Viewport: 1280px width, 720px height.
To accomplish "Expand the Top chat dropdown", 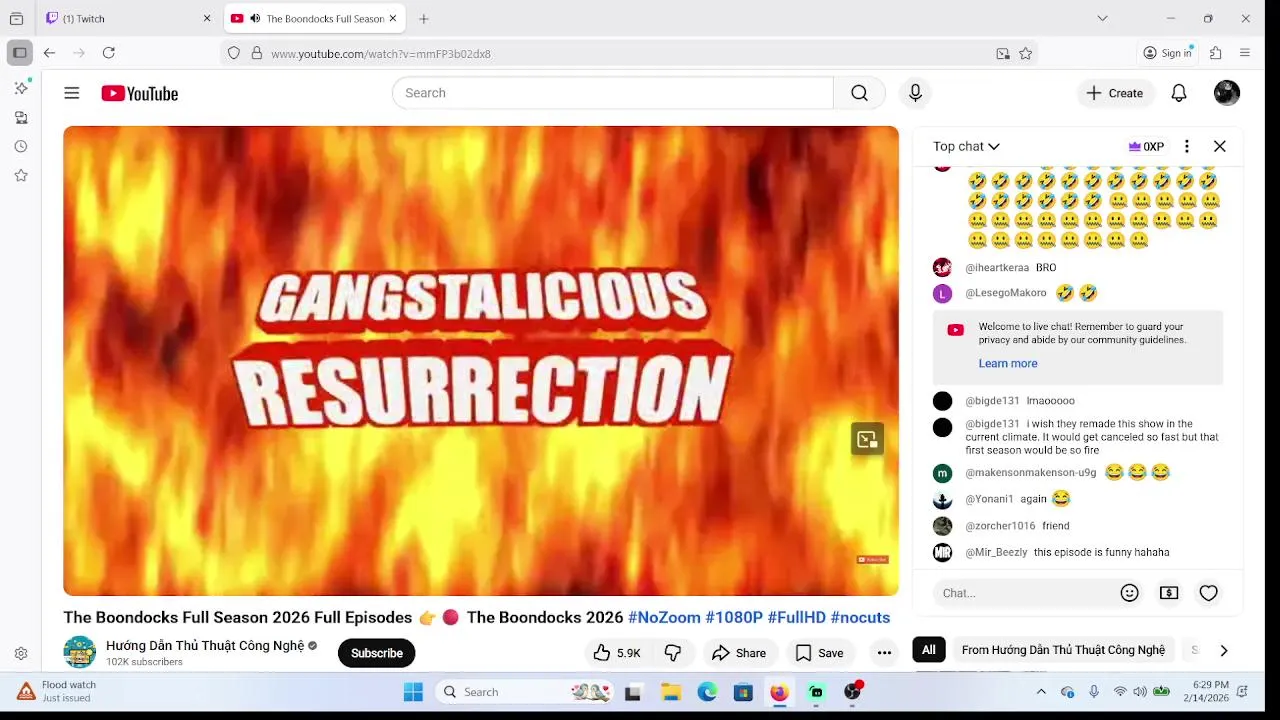I will click(x=966, y=146).
